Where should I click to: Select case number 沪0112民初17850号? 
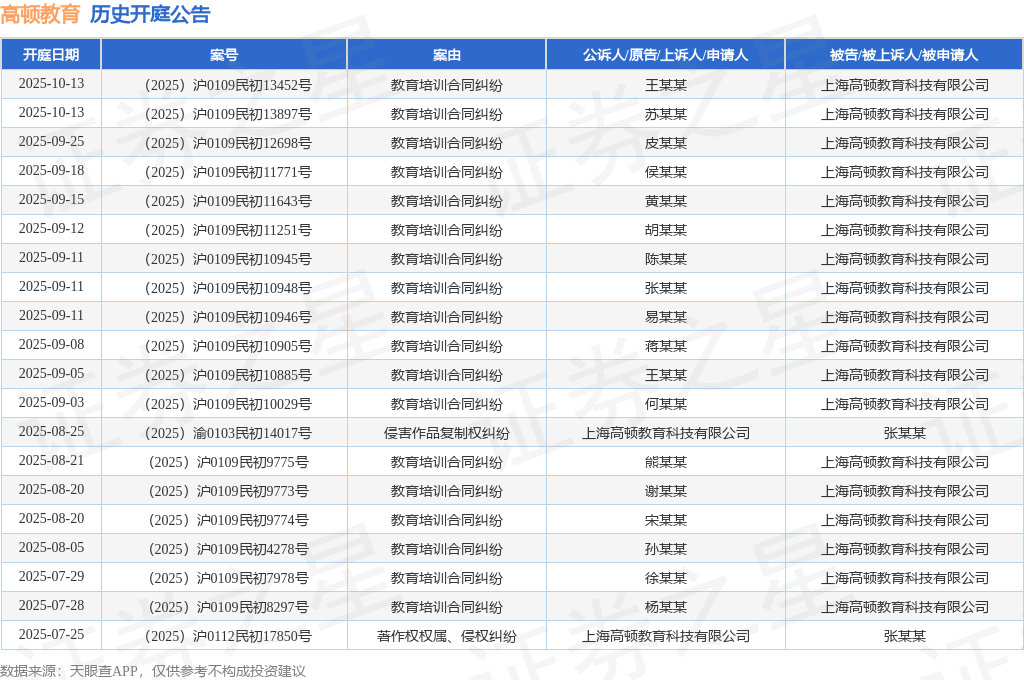(x=228, y=636)
